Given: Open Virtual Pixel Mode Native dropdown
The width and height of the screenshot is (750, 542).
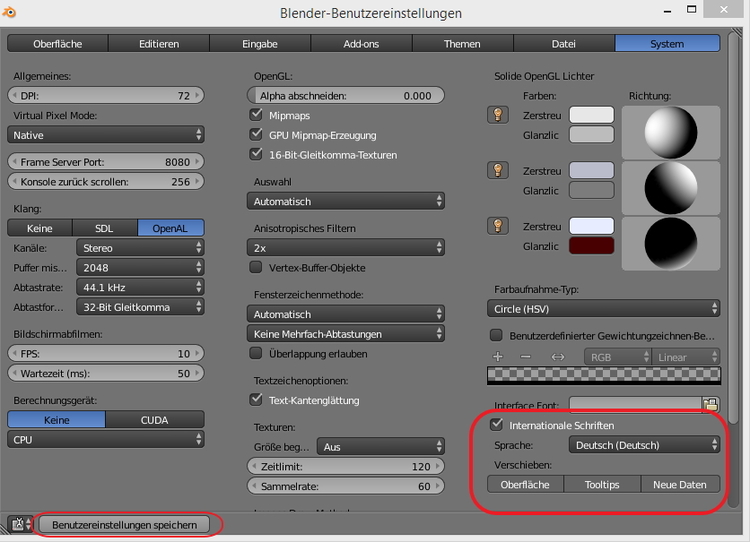Looking at the screenshot, I should coord(106,135).
